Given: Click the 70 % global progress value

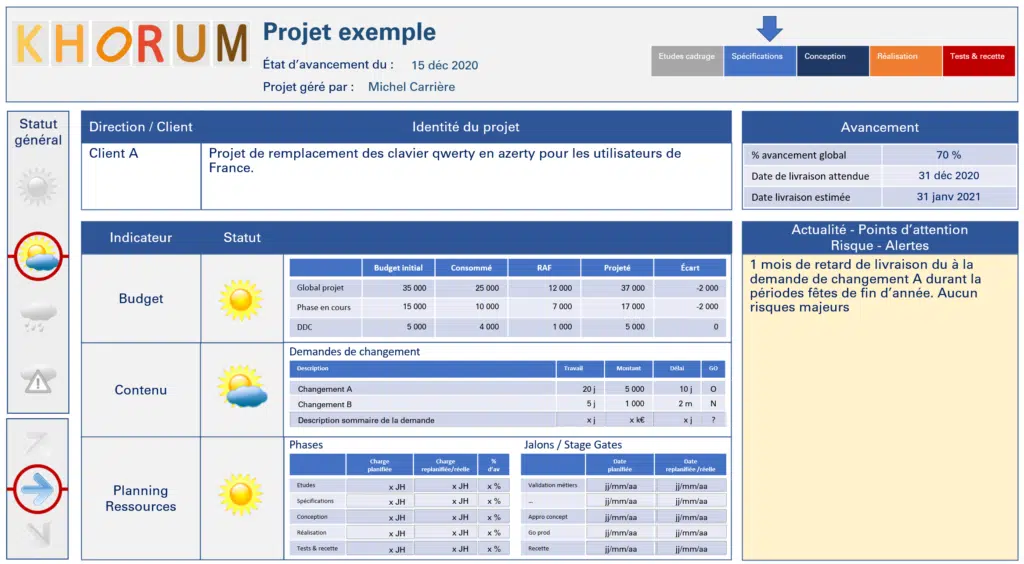Looking at the screenshot, I should pos(948,155).
